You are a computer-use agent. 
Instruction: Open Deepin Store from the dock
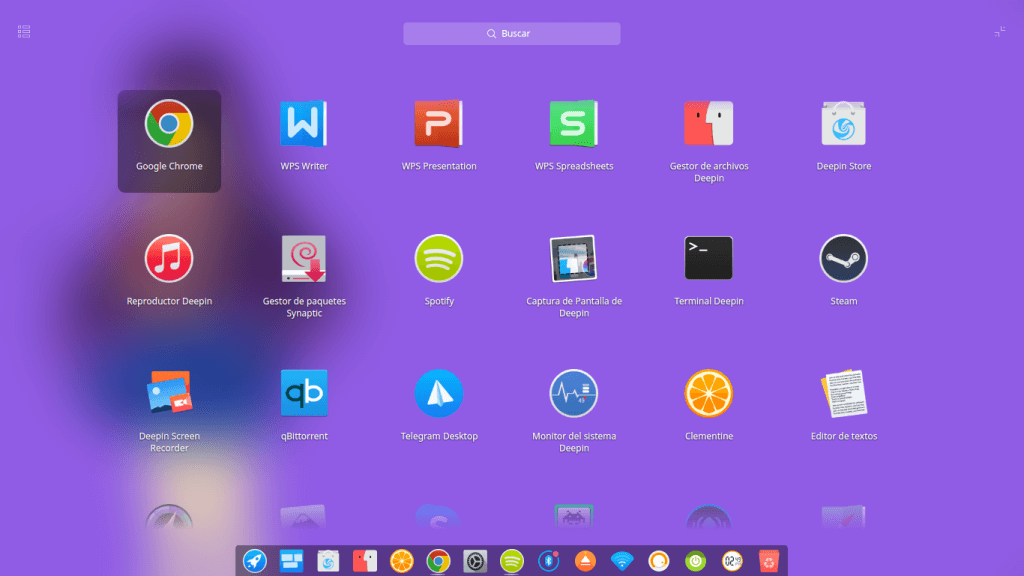click(328, 561)
